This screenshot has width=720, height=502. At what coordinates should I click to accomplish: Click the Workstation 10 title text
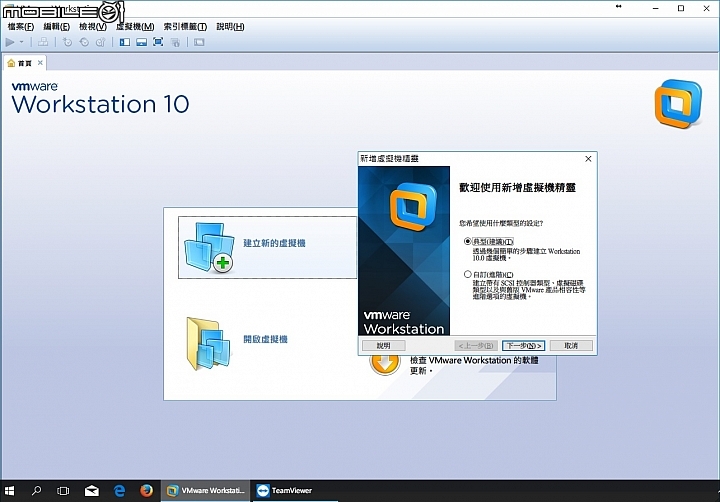coord(101,104)
